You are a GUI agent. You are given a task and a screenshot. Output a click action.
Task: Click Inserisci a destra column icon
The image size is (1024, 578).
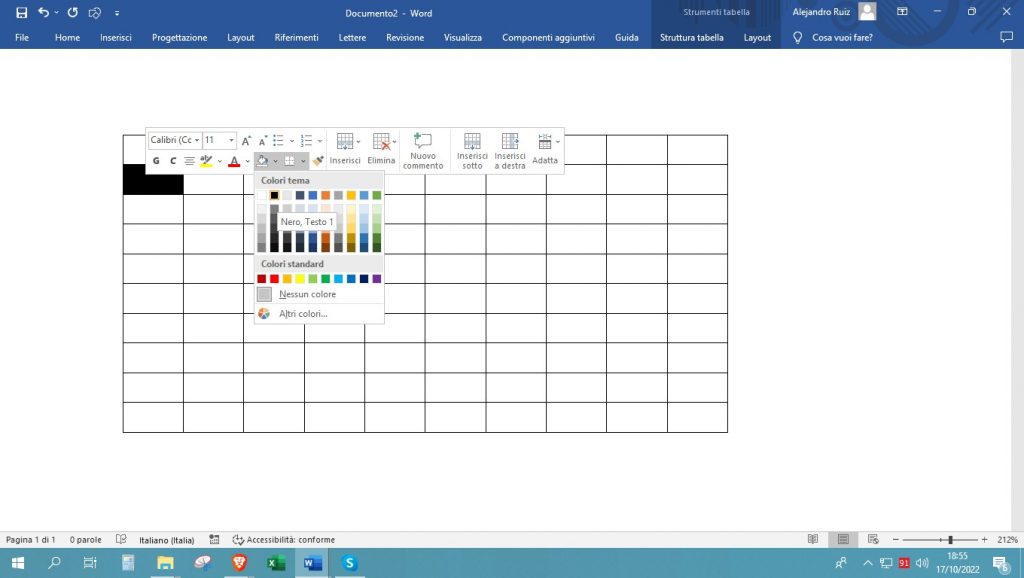[x=510, y=151]
